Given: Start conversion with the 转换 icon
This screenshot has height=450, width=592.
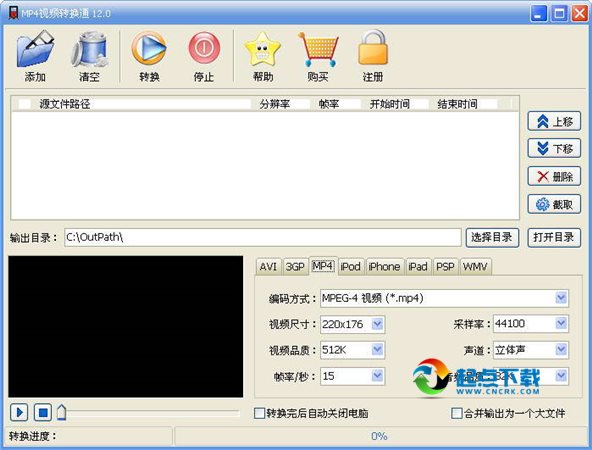Looking at the screenshot, I should pyautogui.click(x=149, y=48).
